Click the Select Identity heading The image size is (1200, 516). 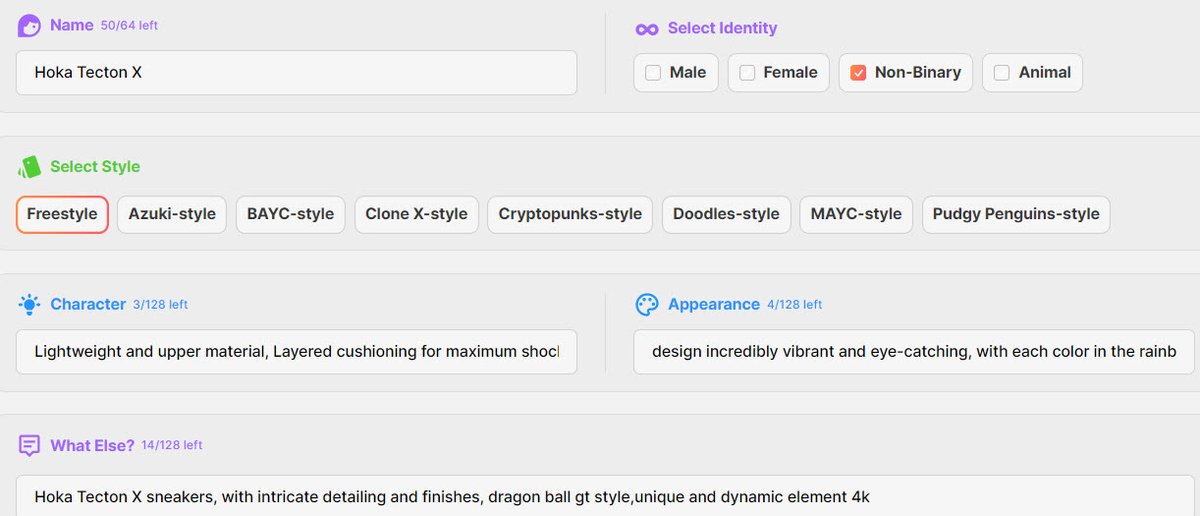[x=722, y=28]
